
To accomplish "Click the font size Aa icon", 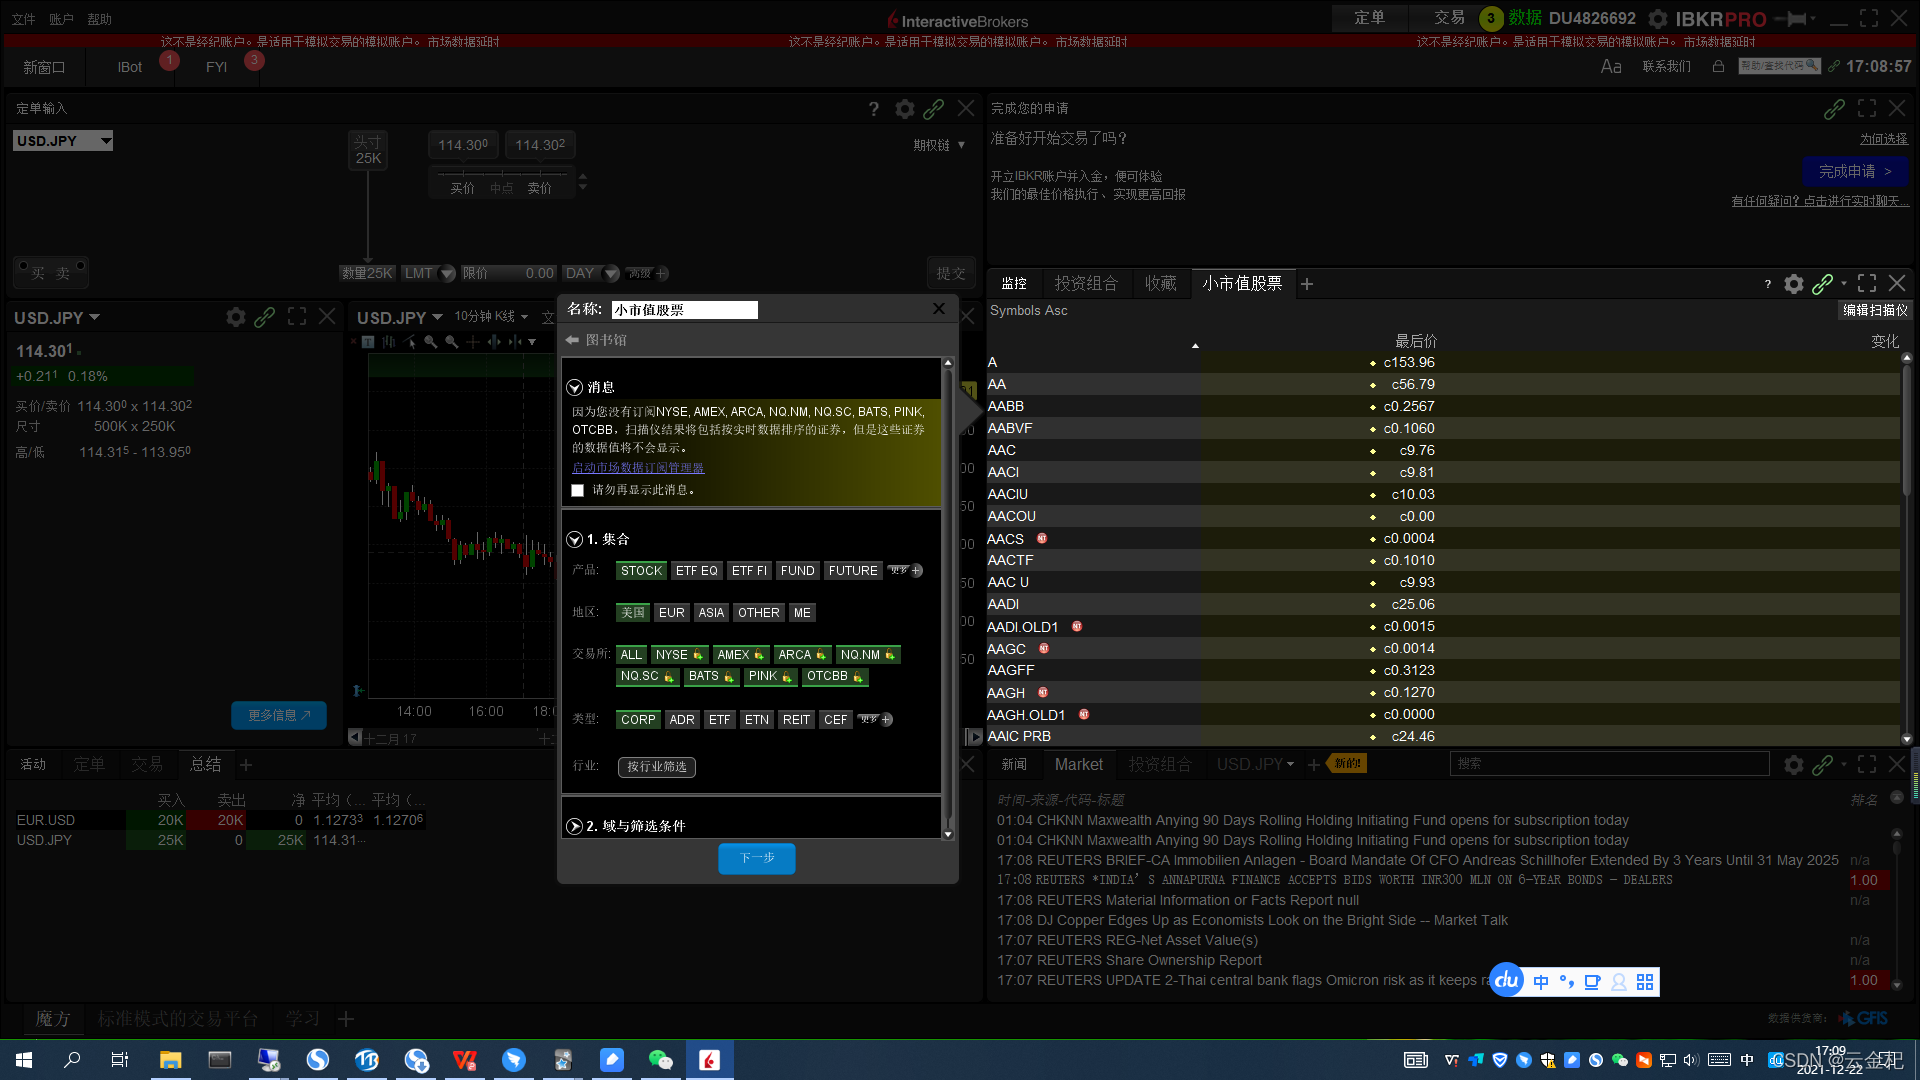I will (x=1610, y=67).
